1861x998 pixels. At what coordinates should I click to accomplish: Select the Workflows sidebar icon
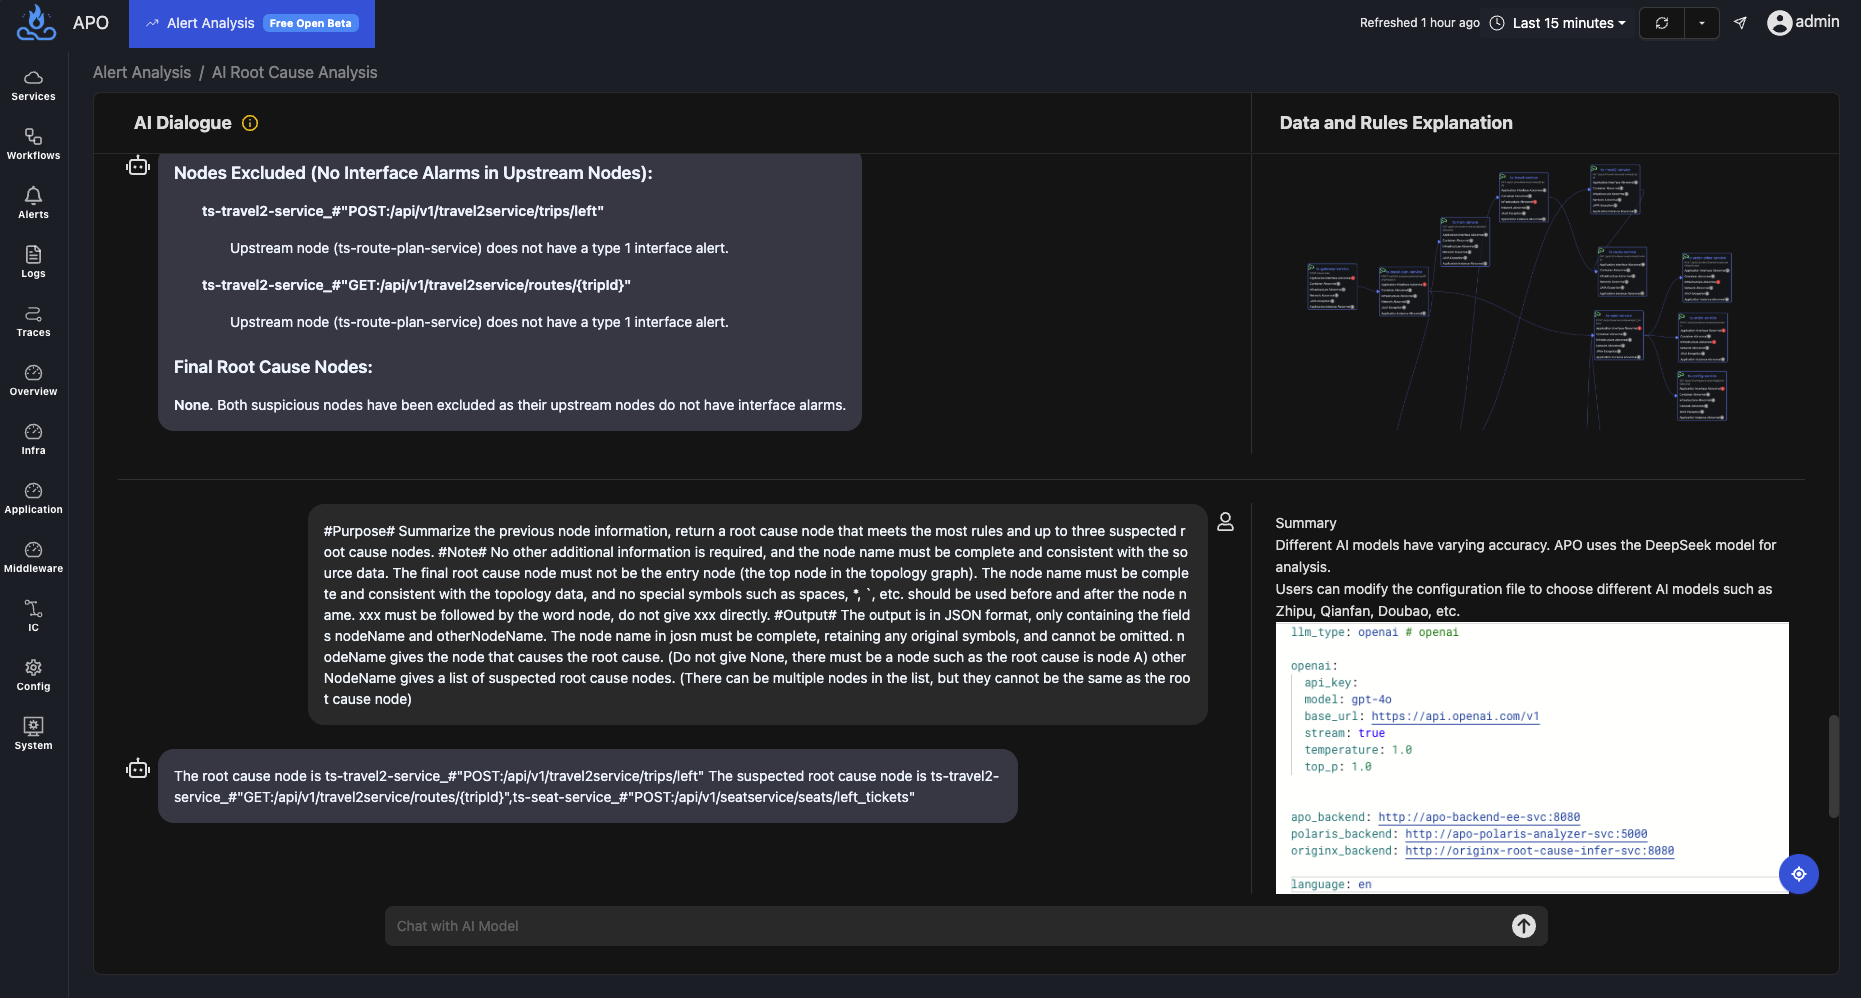coord(33,141)
